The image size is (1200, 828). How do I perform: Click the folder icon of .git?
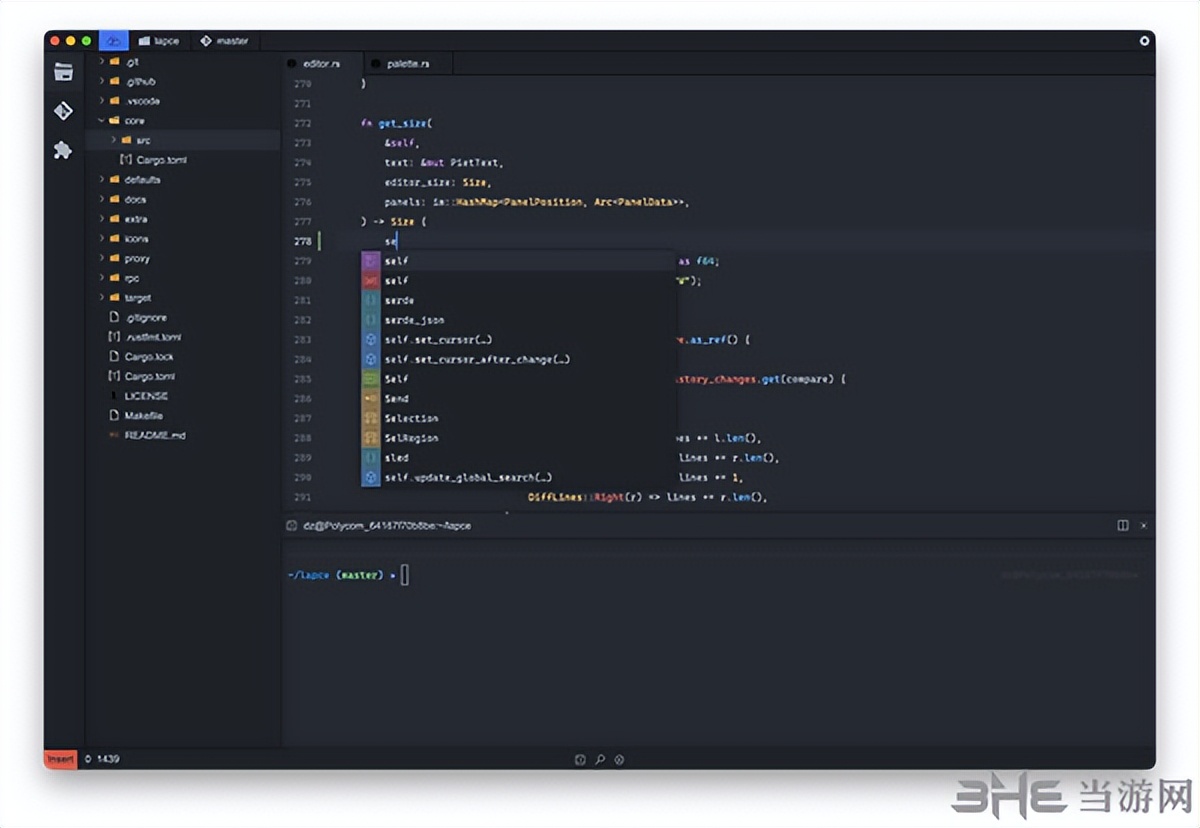[114, 62]
